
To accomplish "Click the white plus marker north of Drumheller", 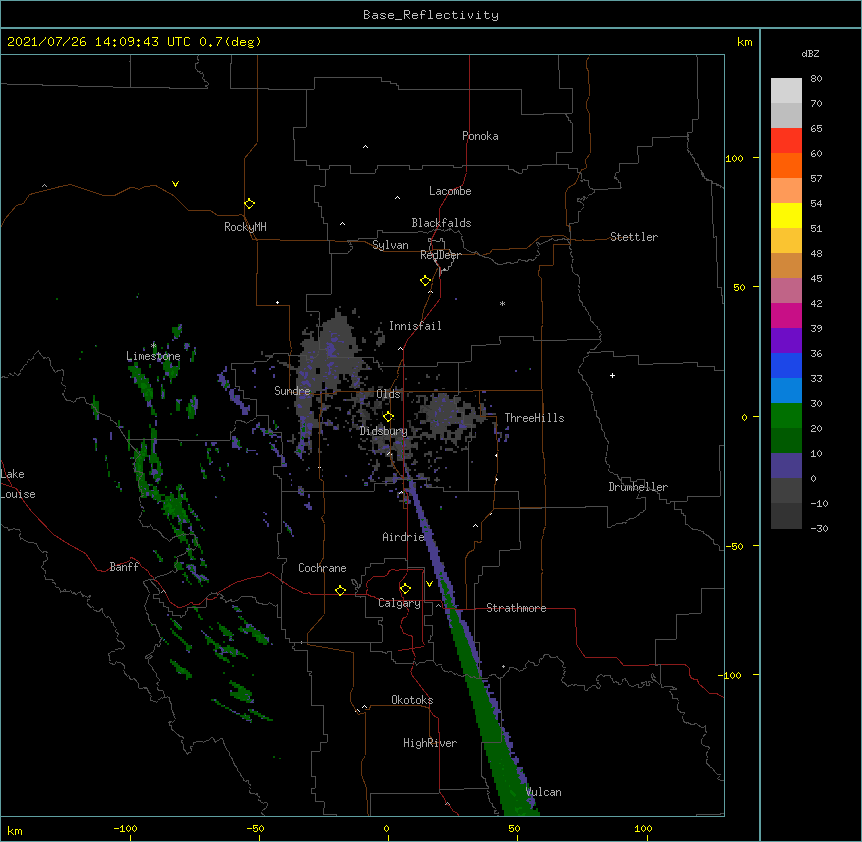I will tap(612, 375).
